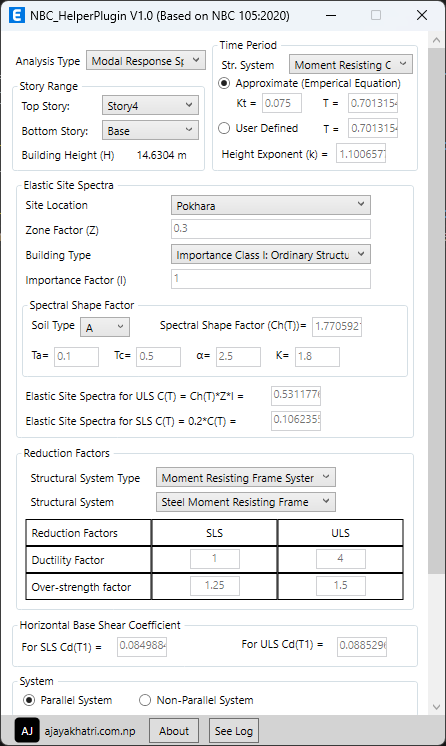Click the vertical scrollbar thumb
The width and height of the screenshot is (446, 746).
[x=436, y=312]
